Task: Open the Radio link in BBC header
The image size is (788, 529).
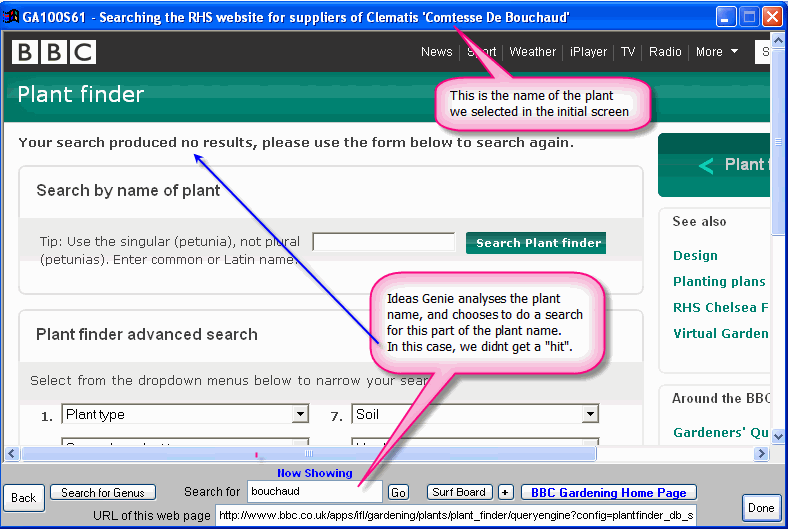Action: (x=665, y=52)
